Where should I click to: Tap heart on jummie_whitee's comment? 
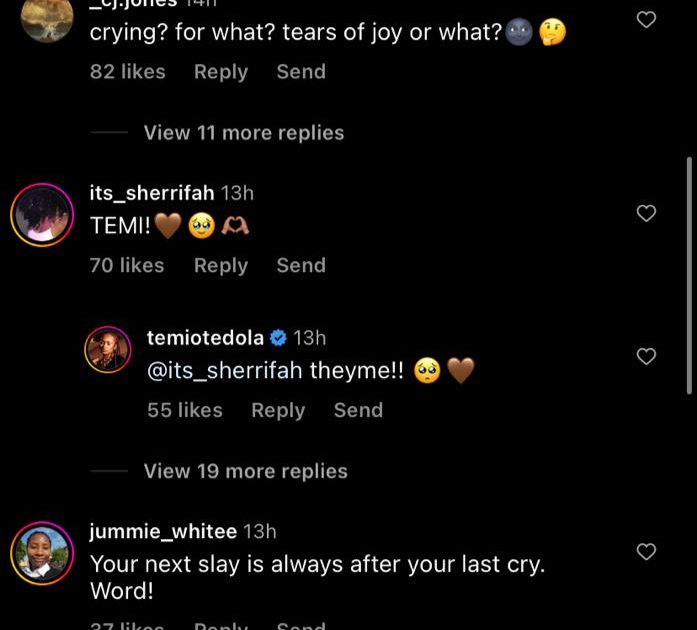click(647, 551)
